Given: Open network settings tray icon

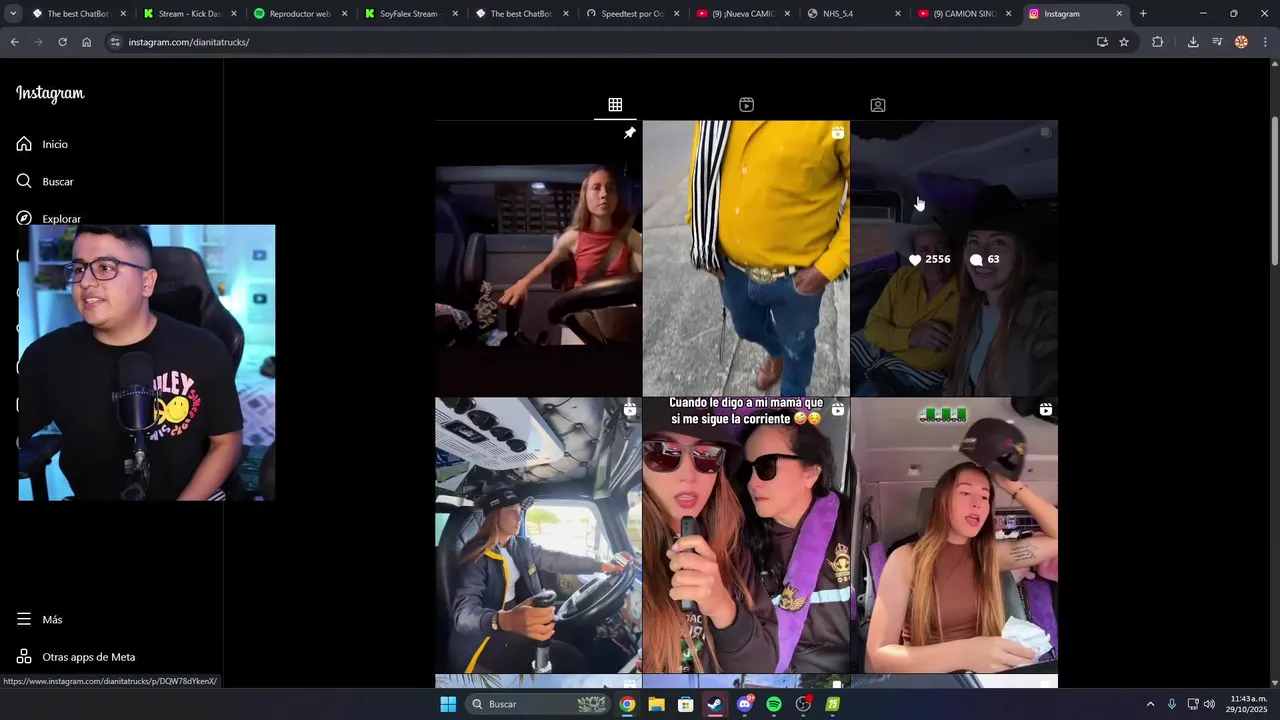Looking at the screenshot, I should 1193,704.
